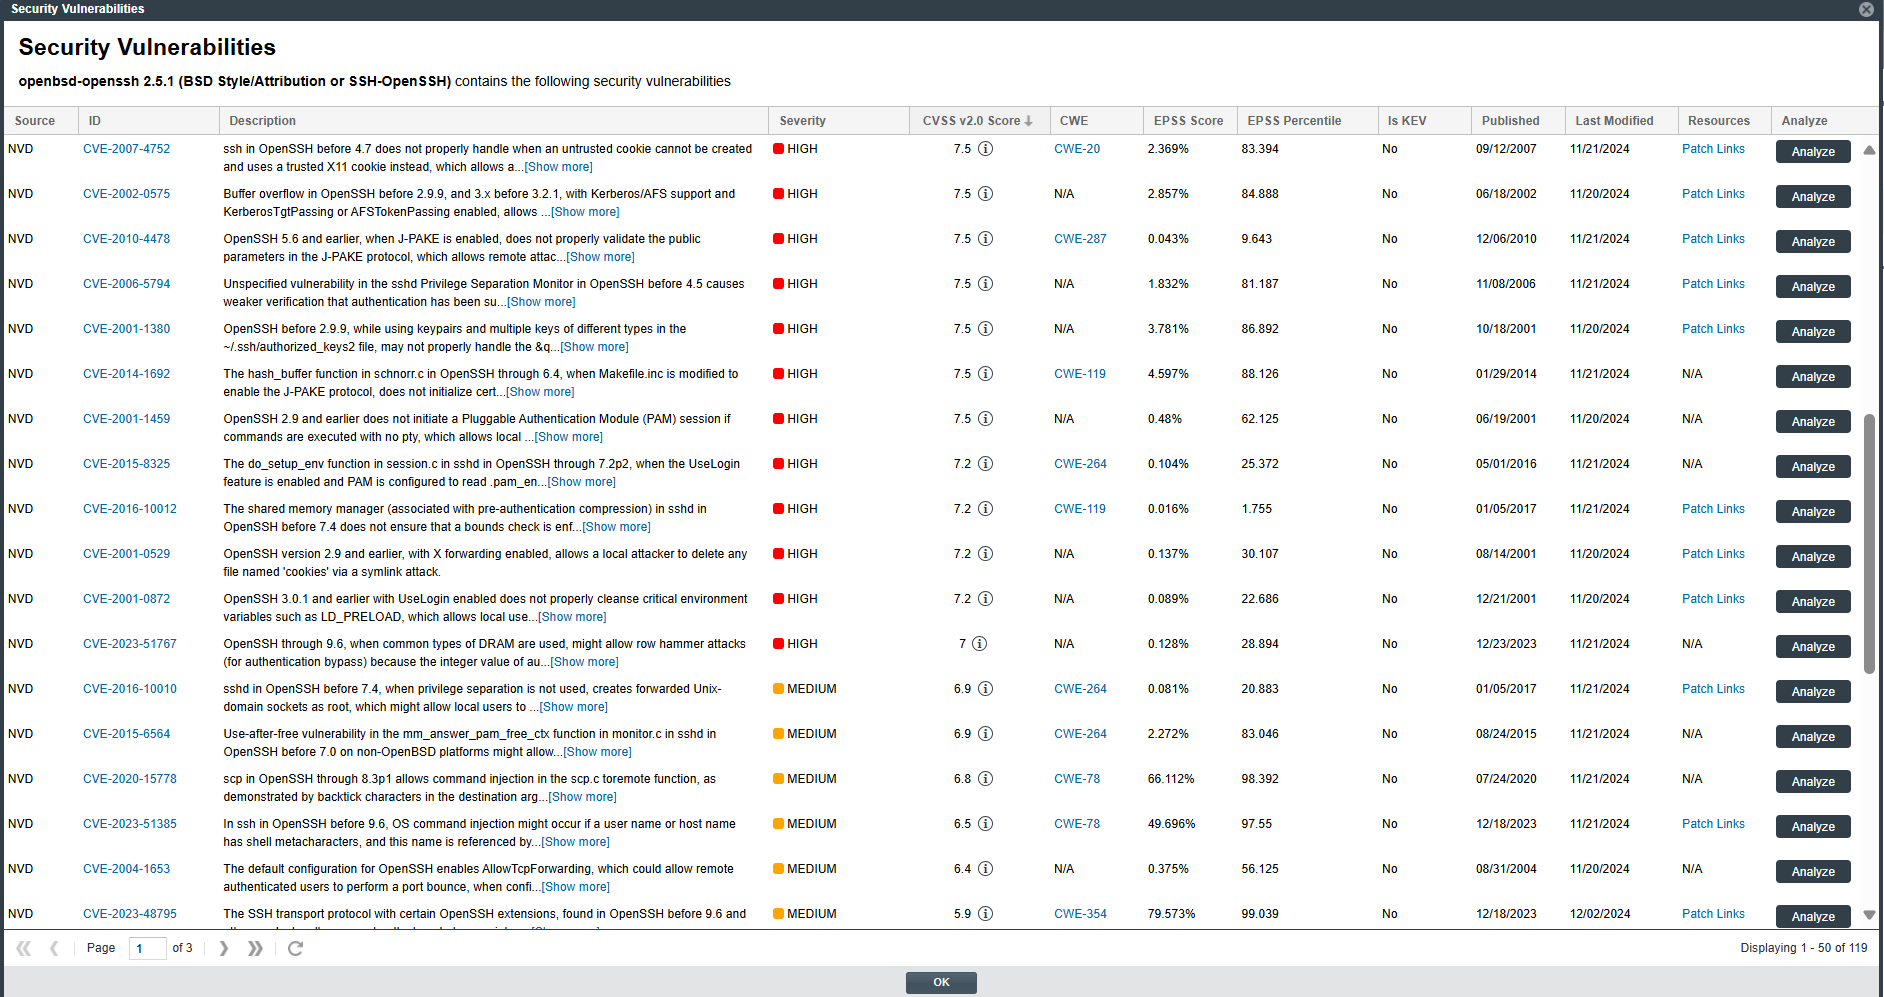Image resolution: width=1884 pixels, height=997 pixels.
Task: Refresh the vulnerabilities list
Action: [x=295, y=948]
